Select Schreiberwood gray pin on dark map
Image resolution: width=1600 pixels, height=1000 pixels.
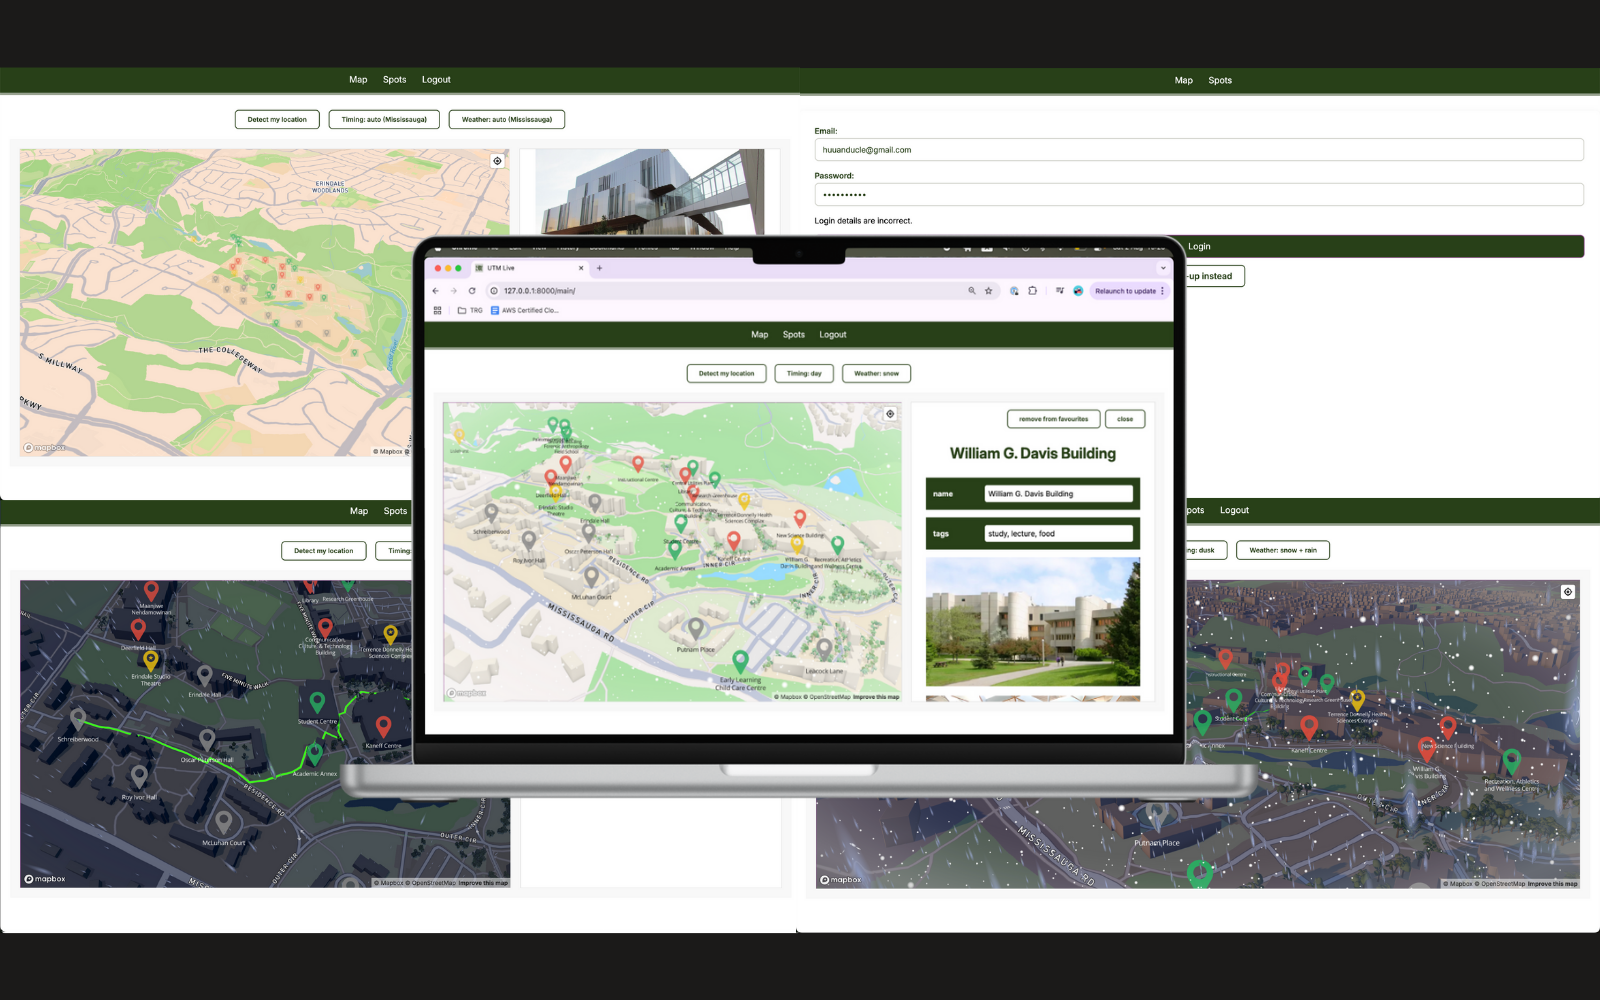pos(77,719)
